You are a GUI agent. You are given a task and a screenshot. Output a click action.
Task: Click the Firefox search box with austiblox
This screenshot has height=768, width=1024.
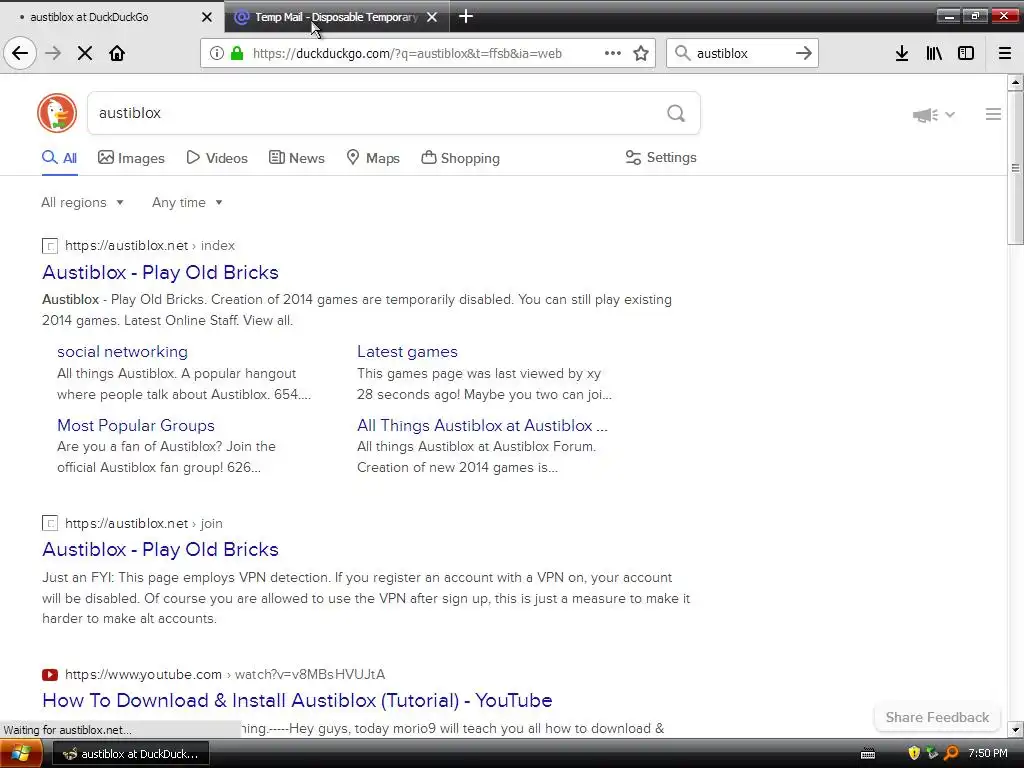[x=742, y=53]
